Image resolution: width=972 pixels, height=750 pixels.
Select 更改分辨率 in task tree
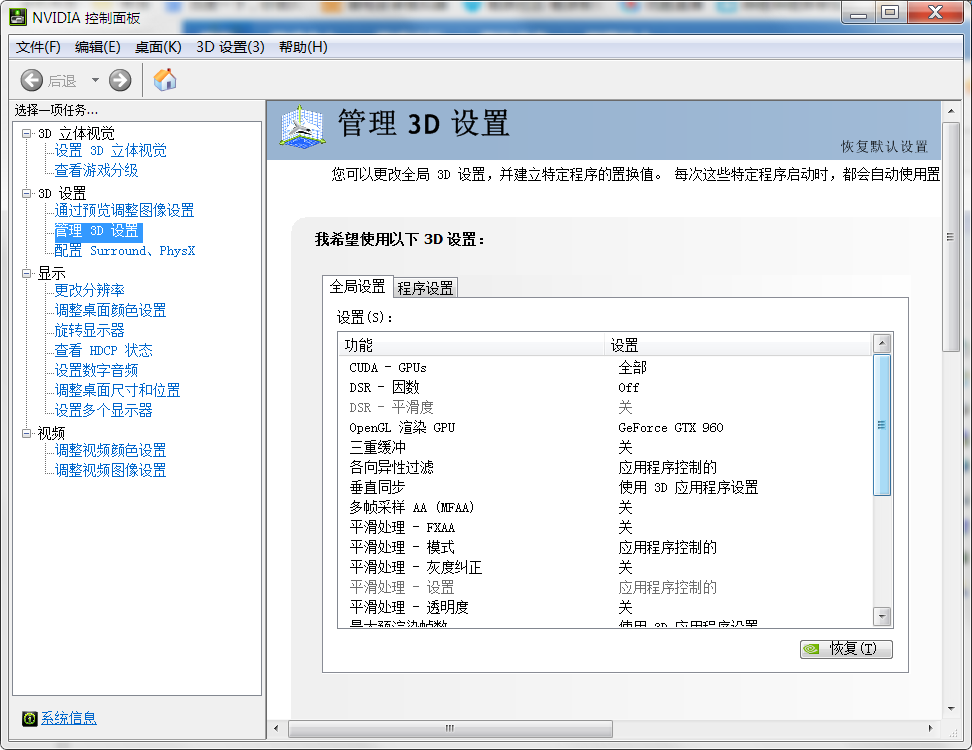[89, 290]
